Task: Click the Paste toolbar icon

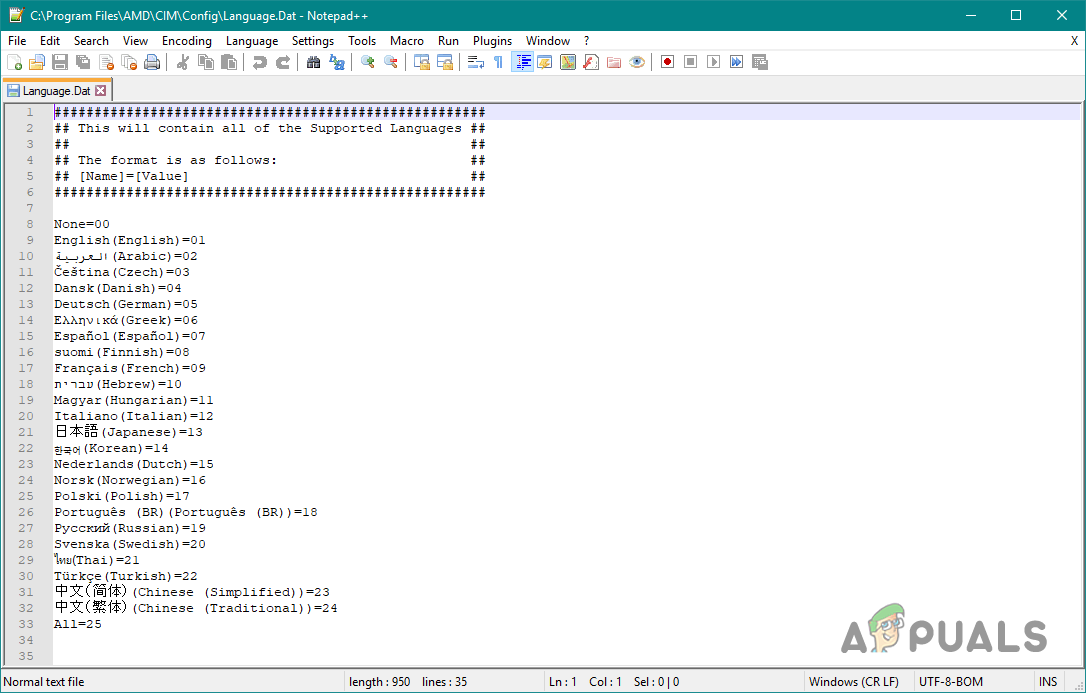Action: click(x=229, y=62)
